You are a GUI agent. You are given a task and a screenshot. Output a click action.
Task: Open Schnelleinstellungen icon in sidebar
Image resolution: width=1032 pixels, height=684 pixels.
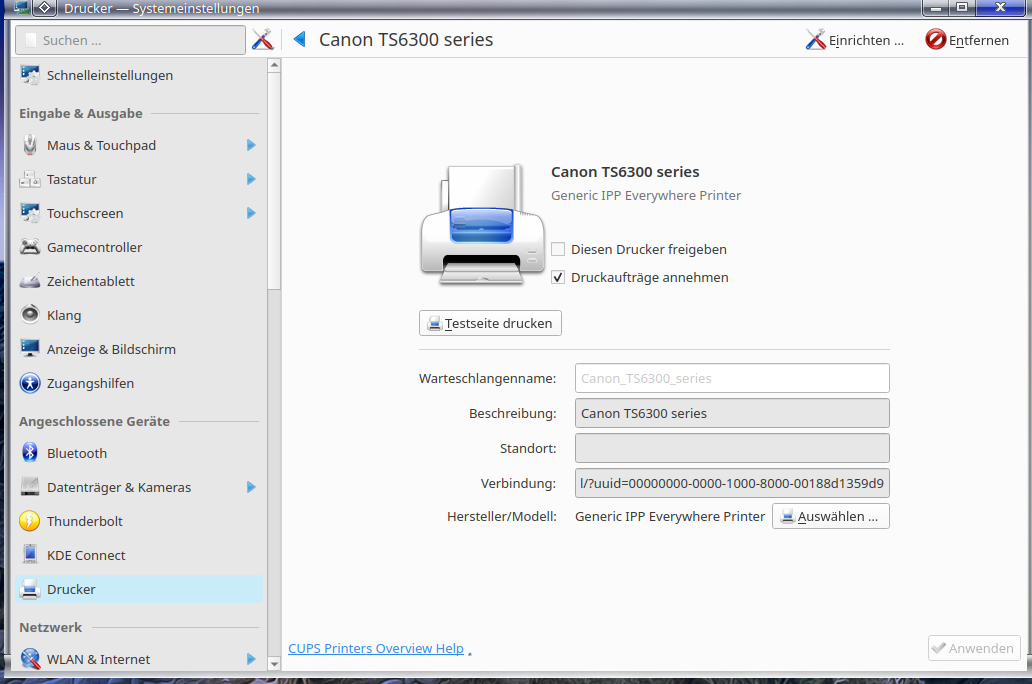30,75
